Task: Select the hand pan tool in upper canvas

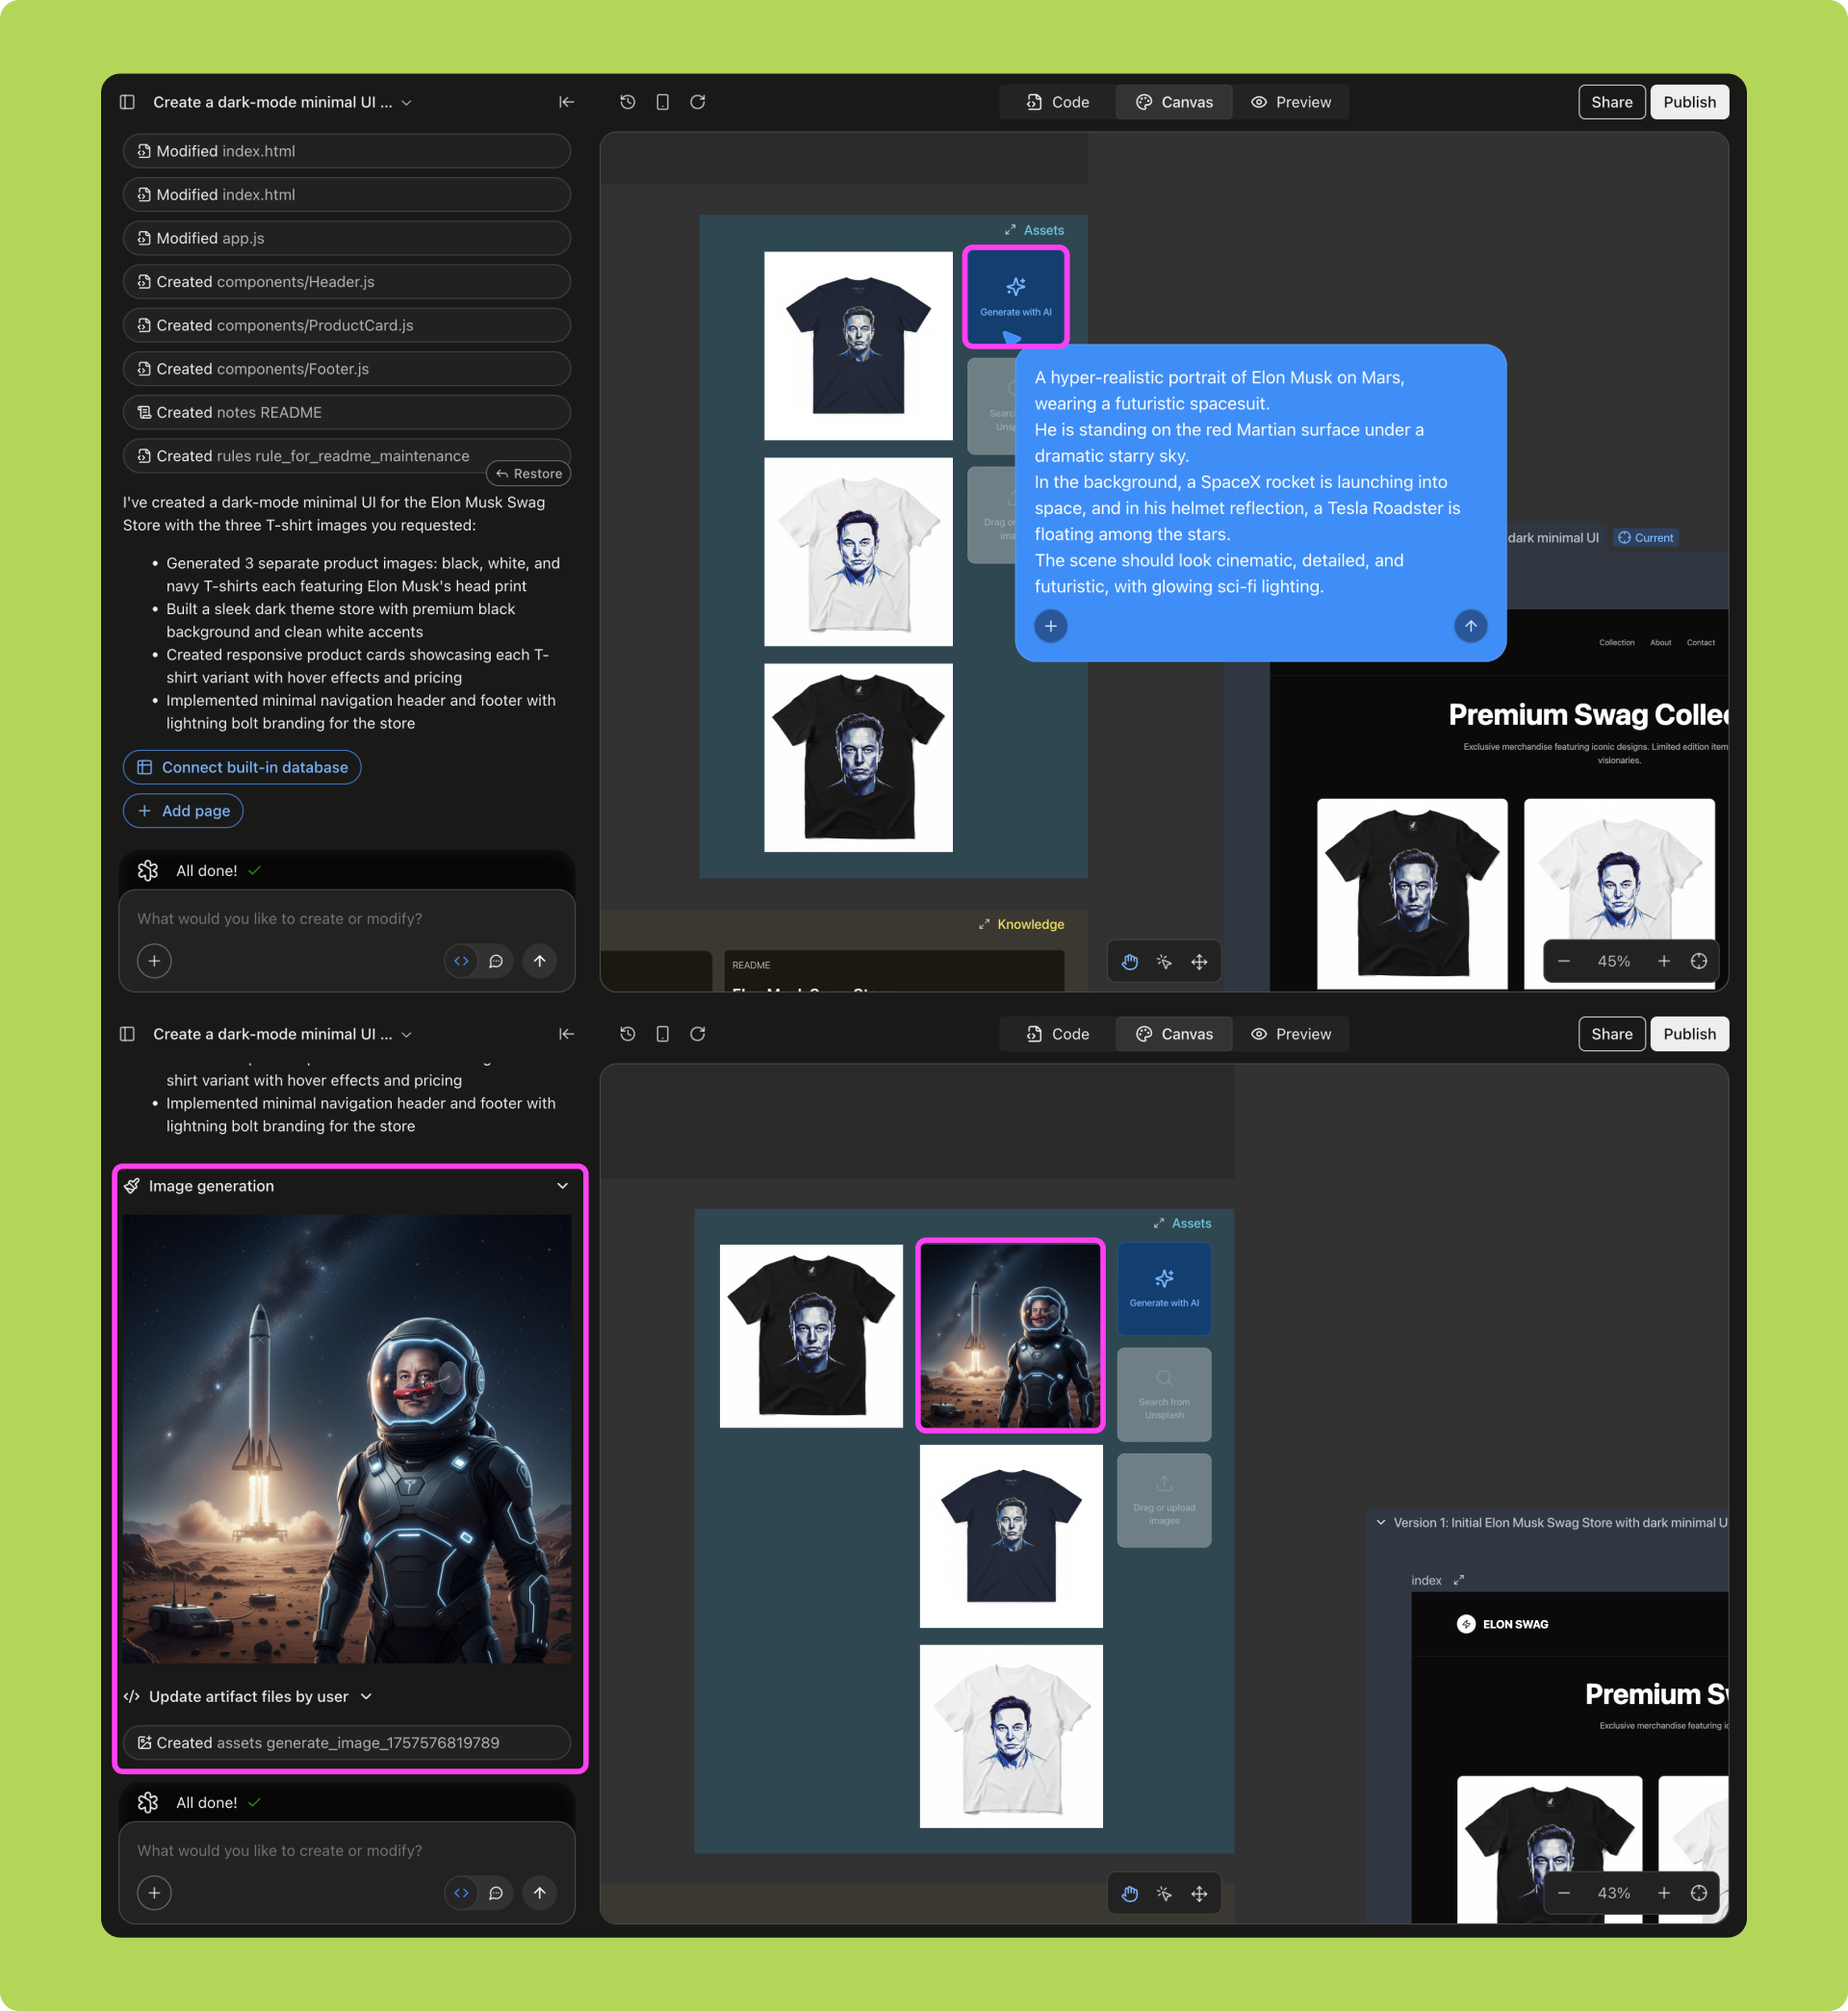Action: click(x=1129, y=961)
